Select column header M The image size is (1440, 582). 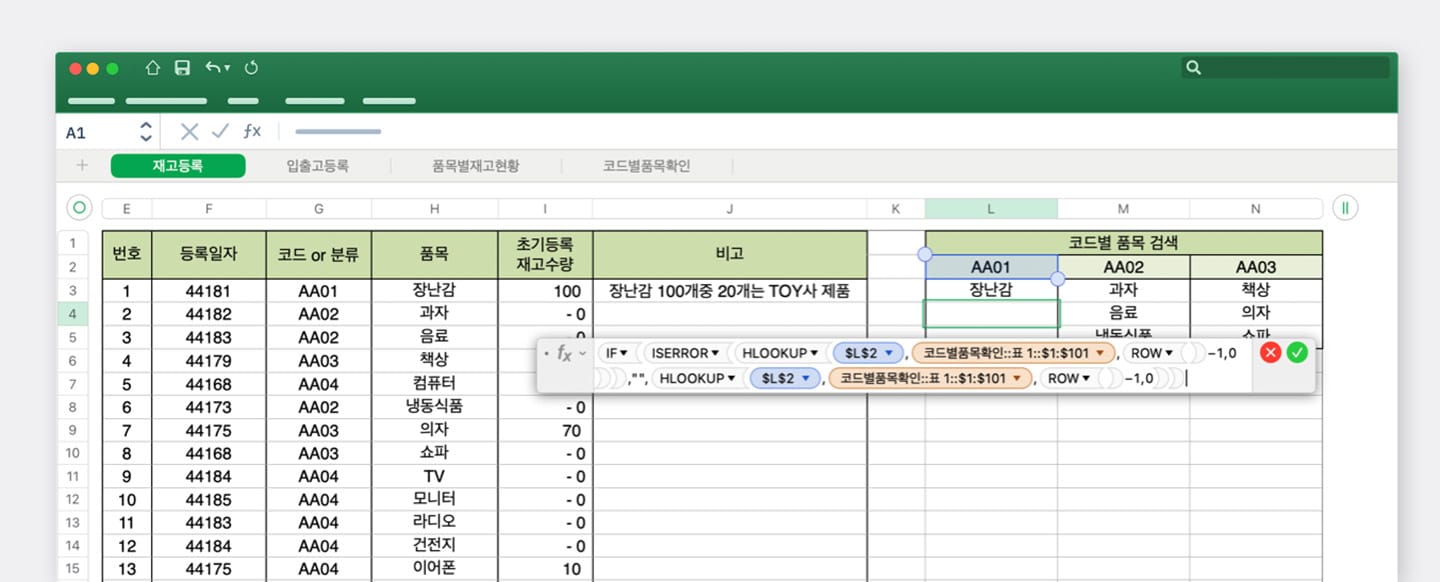tap(1124, 208)
